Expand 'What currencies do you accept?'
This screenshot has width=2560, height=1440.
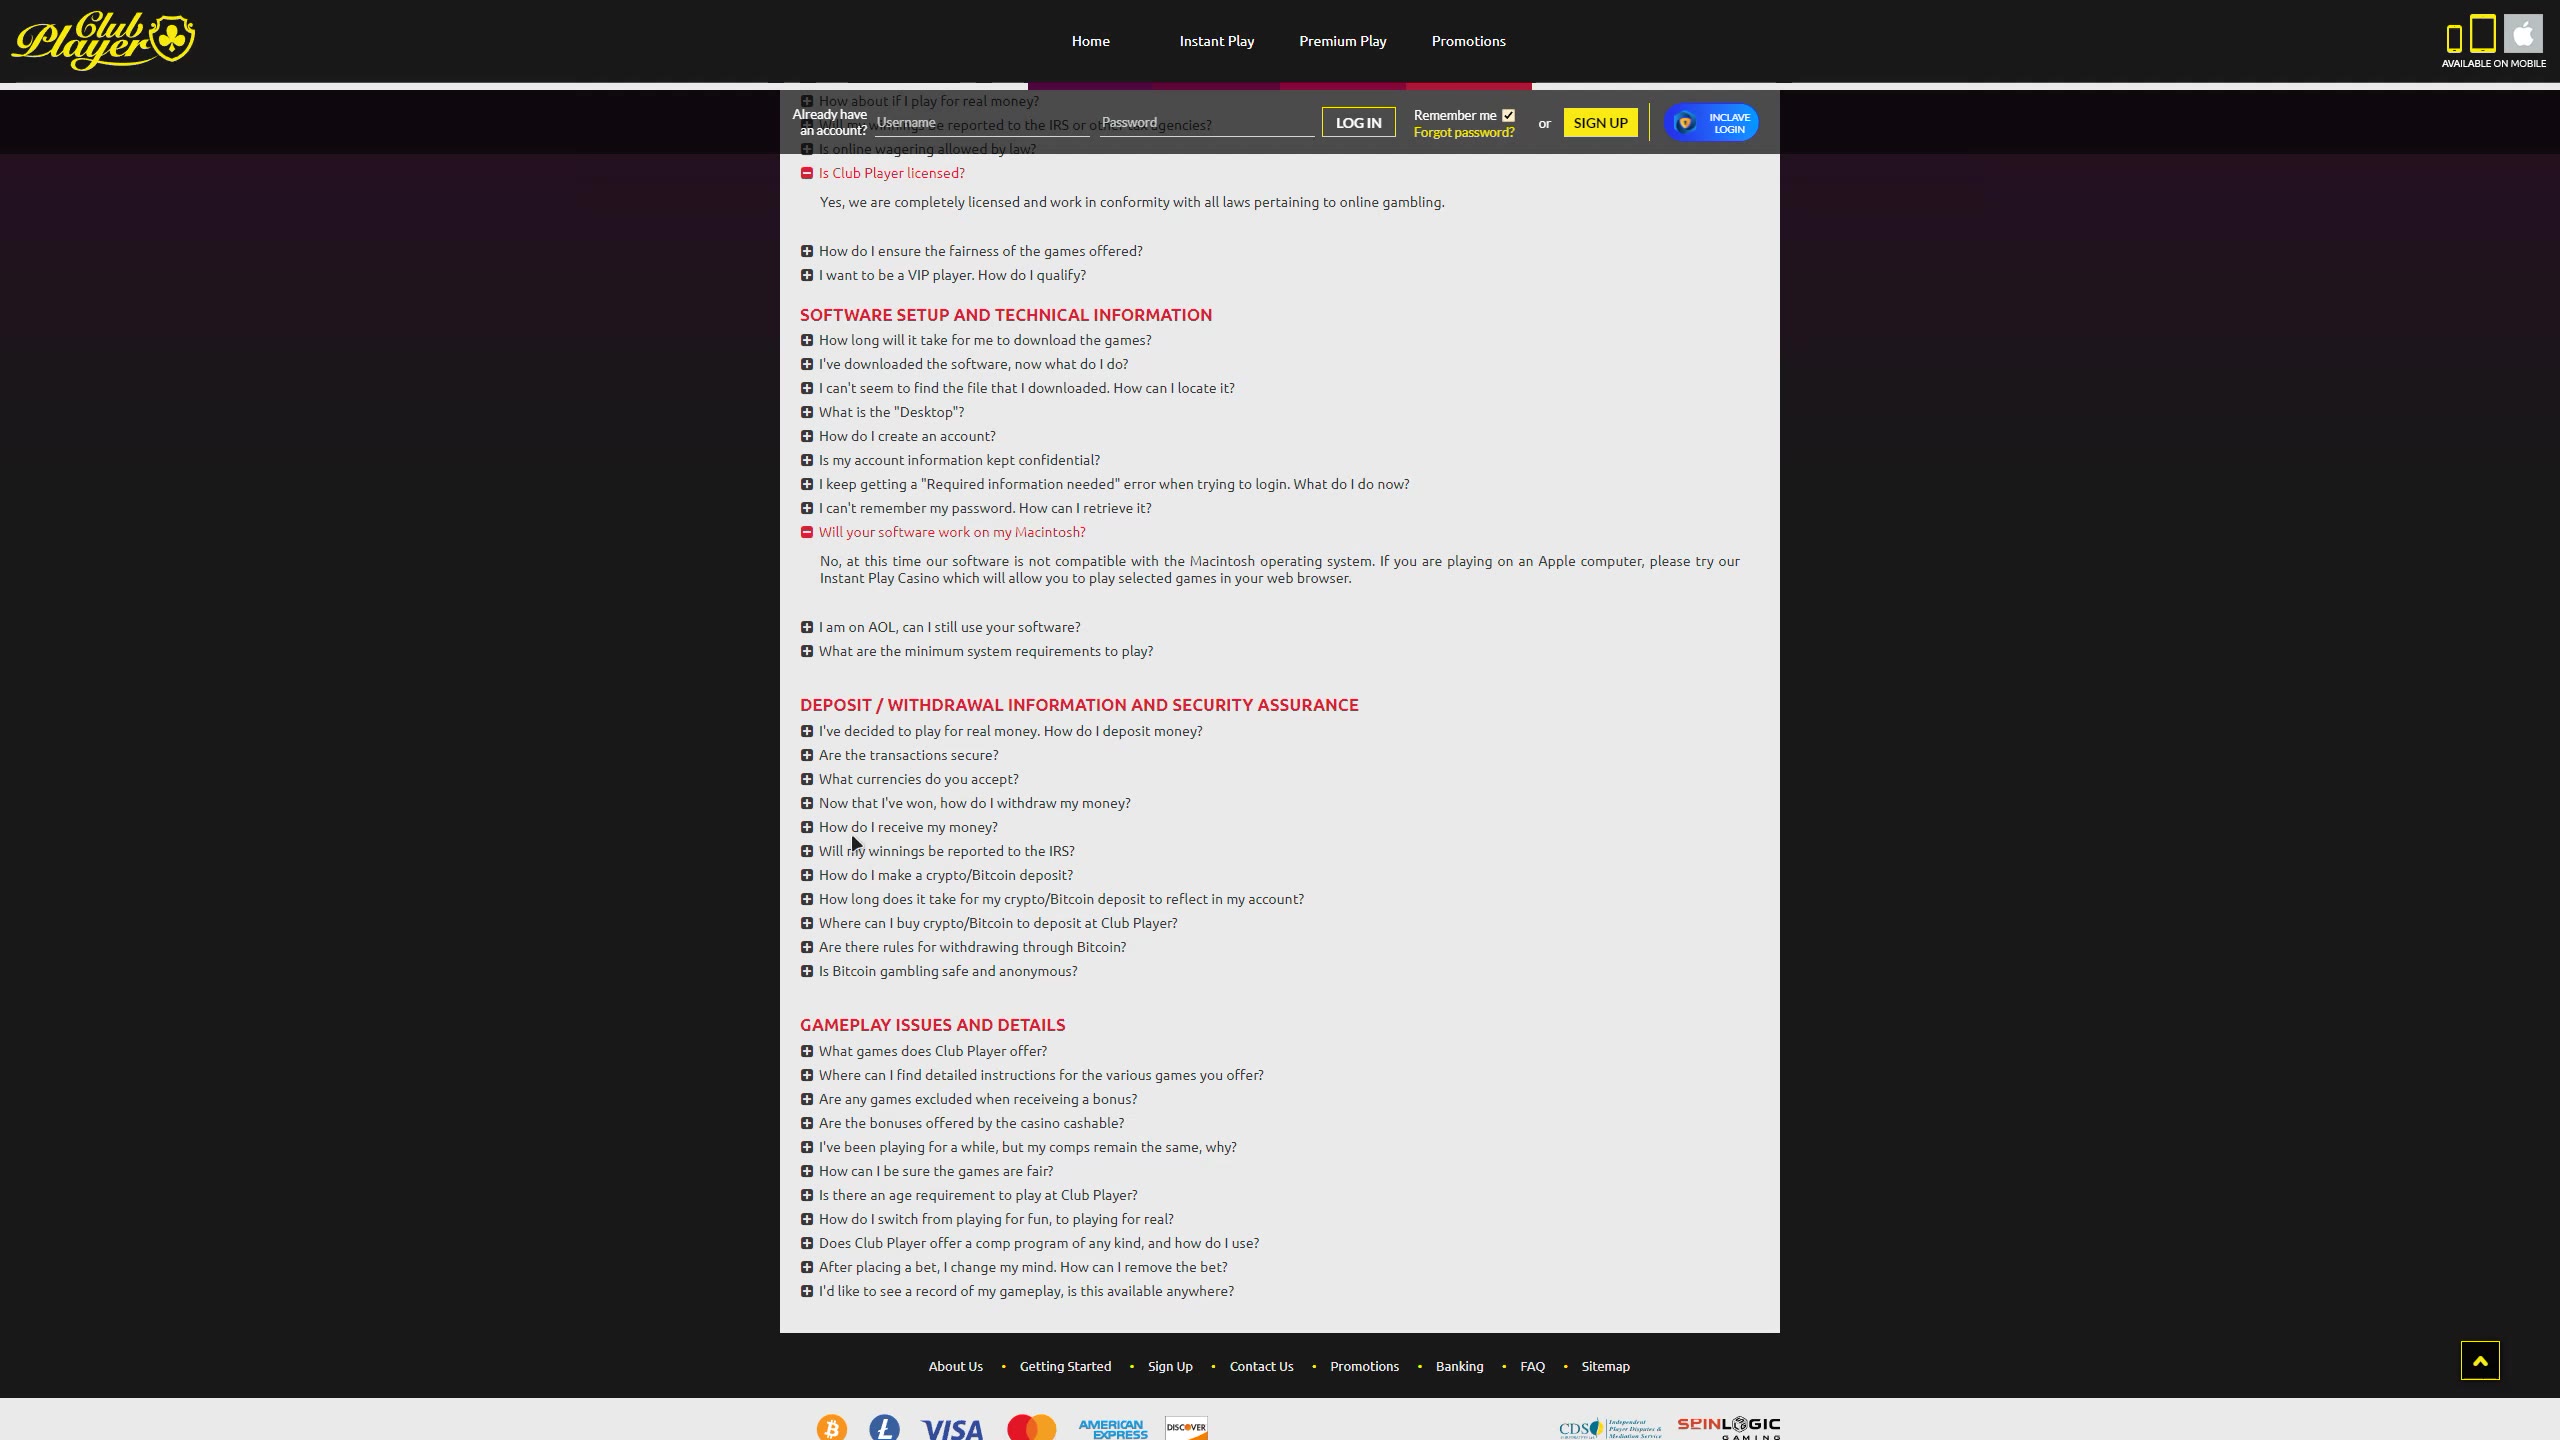(918, 779)
